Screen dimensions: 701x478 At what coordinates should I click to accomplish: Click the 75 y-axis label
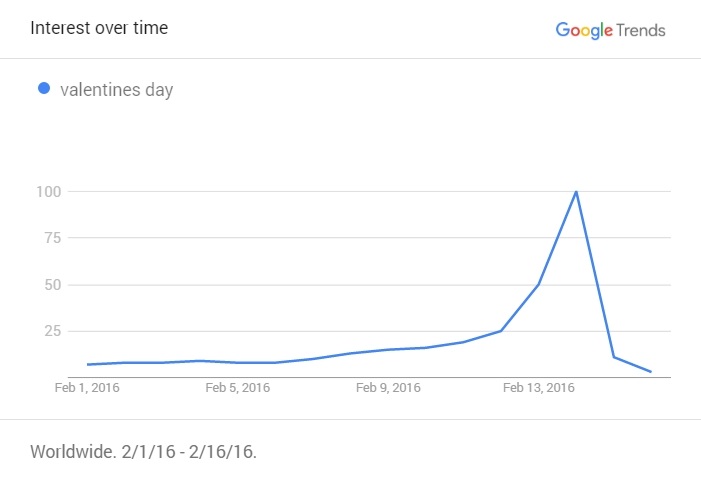pos(53,238)
